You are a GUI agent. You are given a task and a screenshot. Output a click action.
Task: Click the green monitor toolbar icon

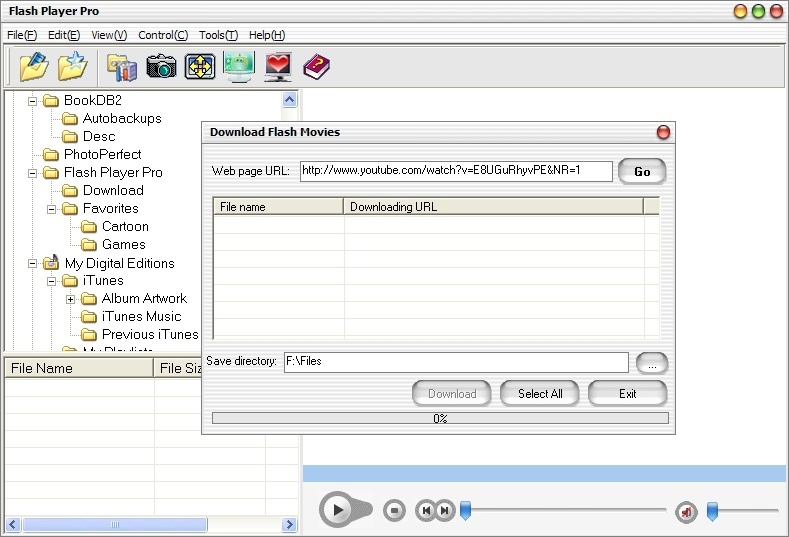click(x=239, y=66)
